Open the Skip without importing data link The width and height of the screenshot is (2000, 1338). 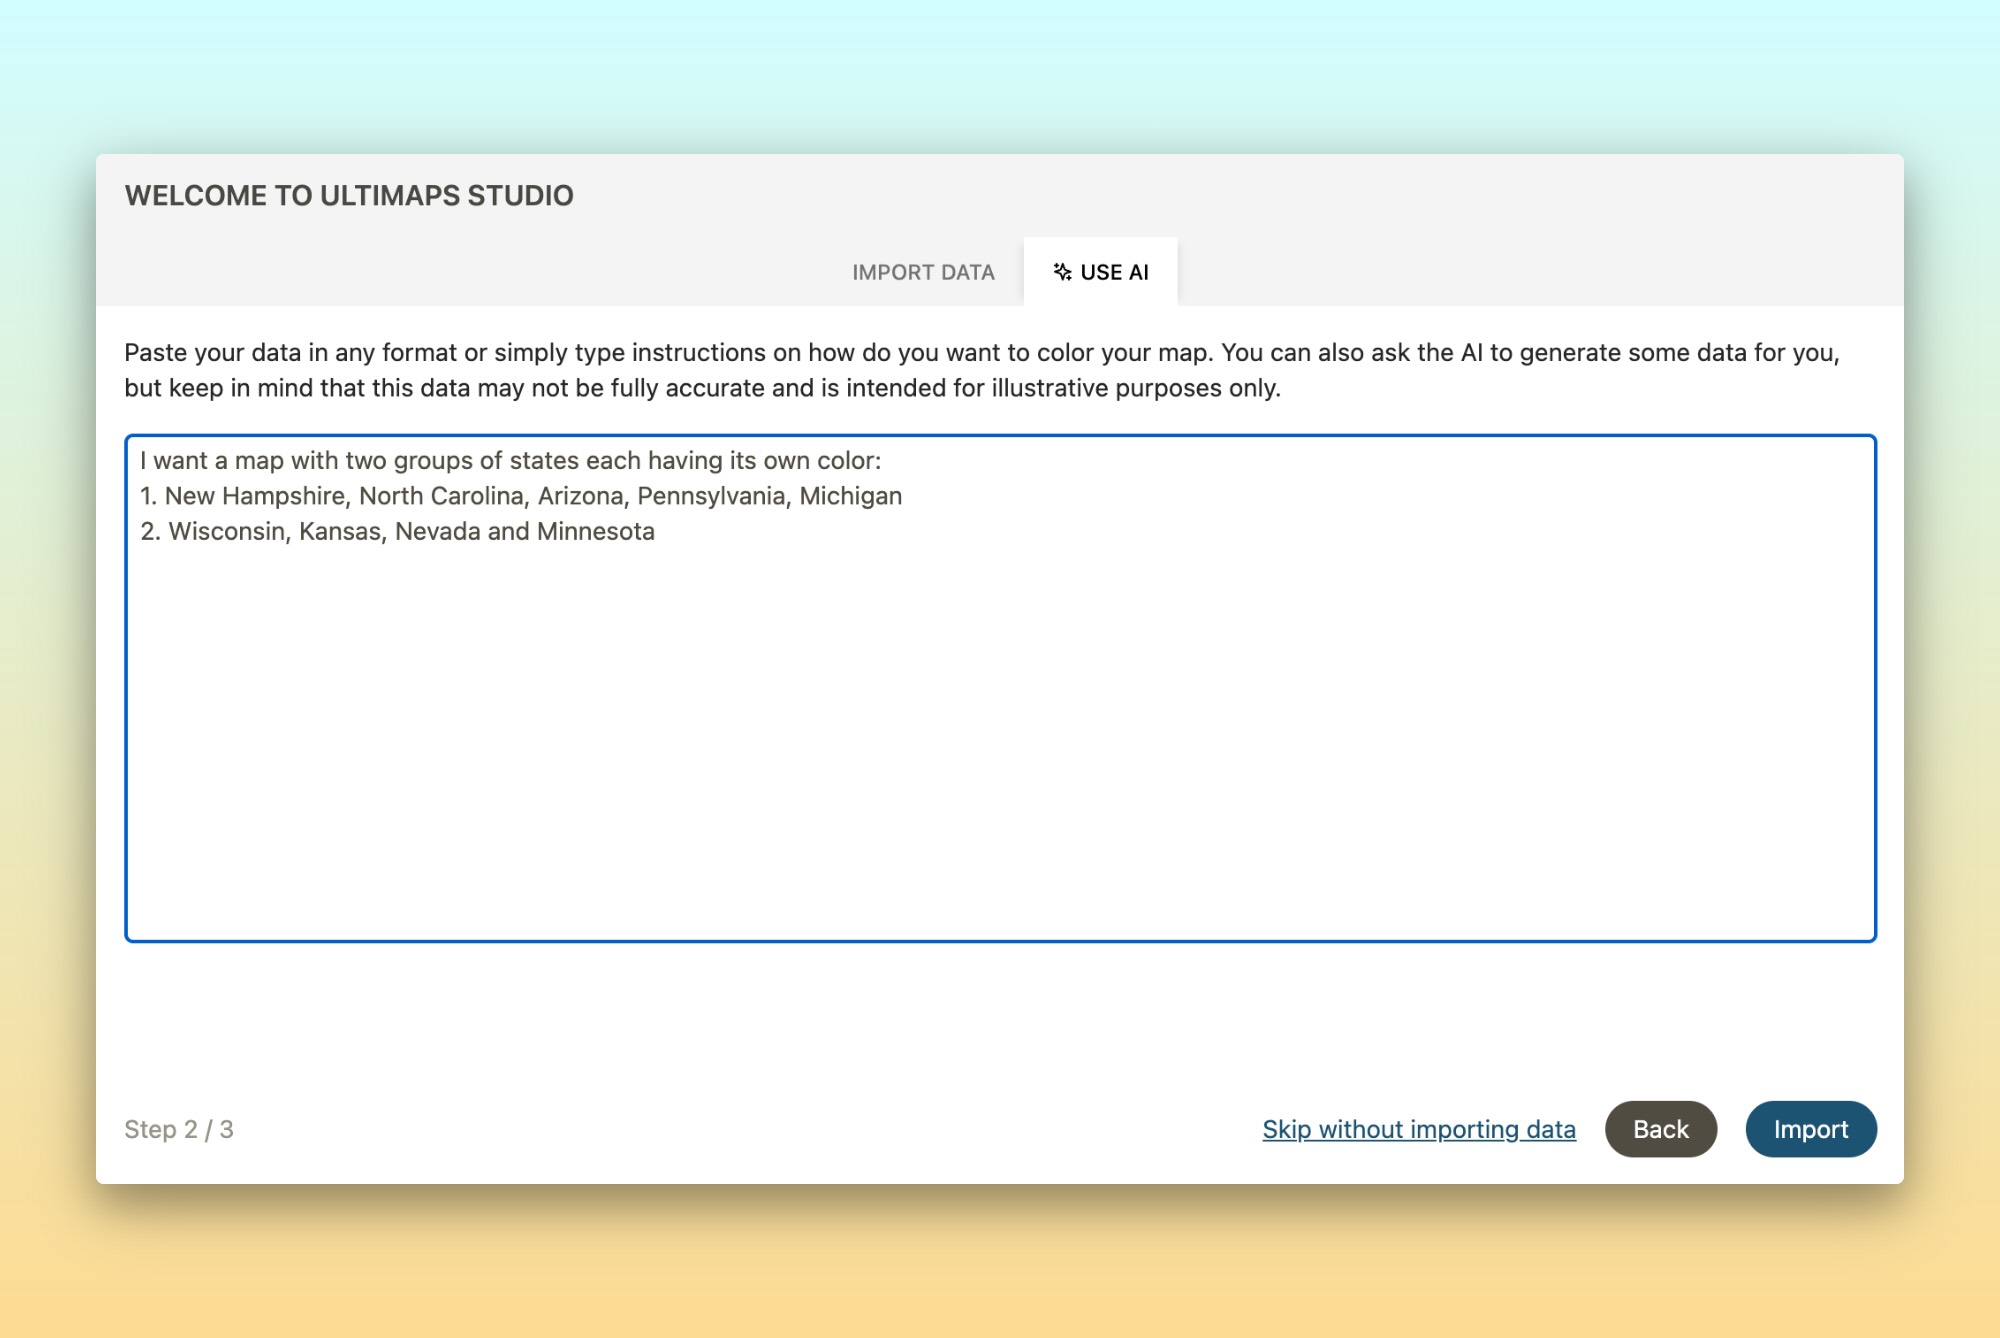coord(1418,1129)
